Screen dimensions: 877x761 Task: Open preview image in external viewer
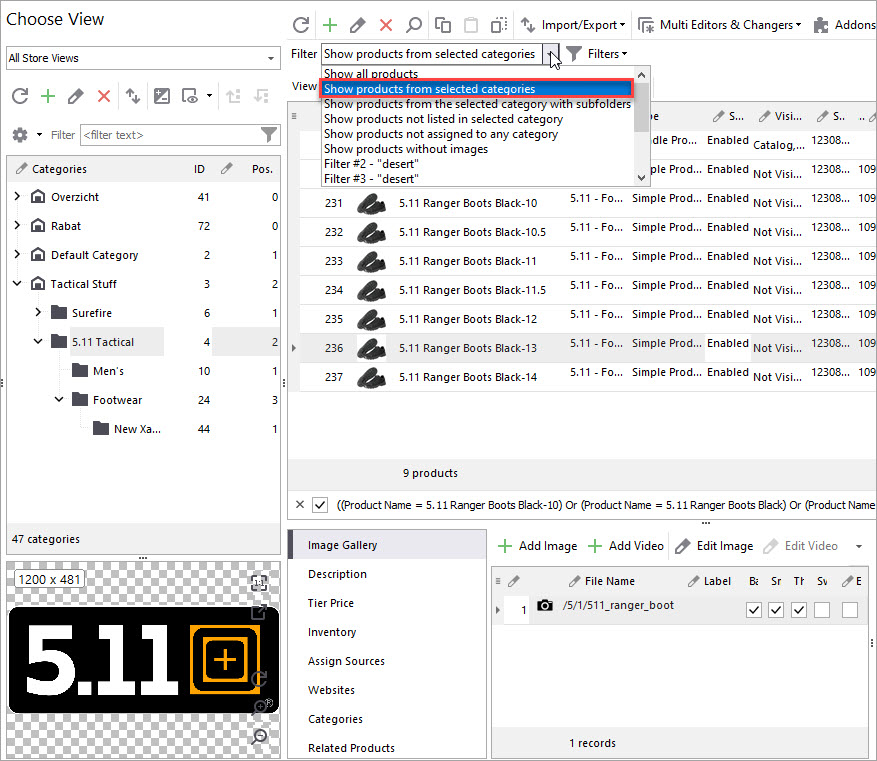pyautogui.click(x=259, y=612)
